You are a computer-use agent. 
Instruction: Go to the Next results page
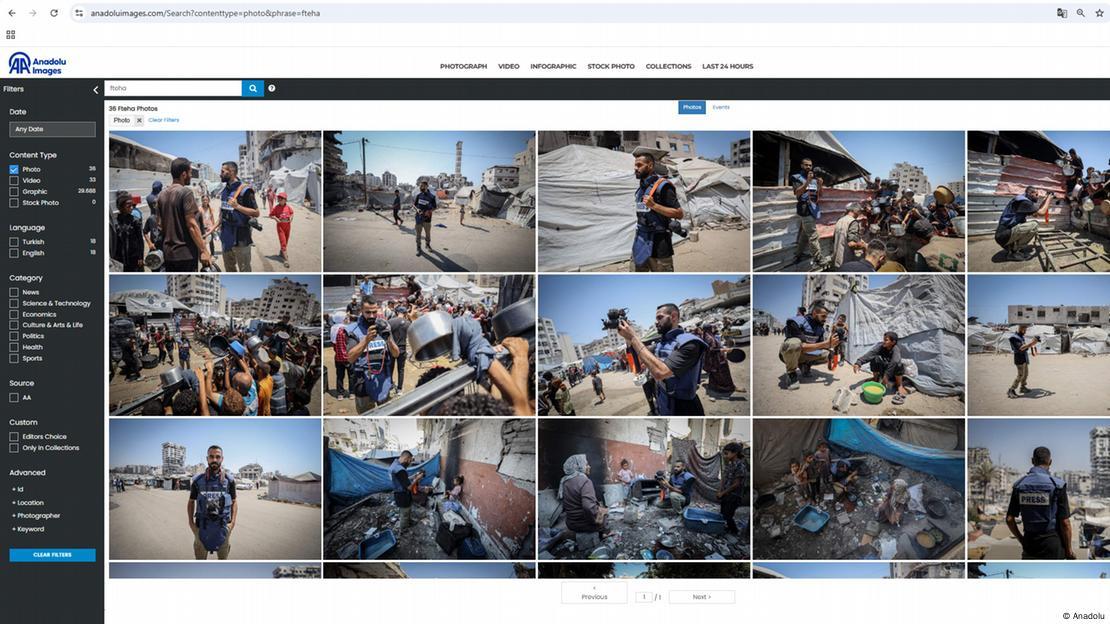tap(701, 597)
